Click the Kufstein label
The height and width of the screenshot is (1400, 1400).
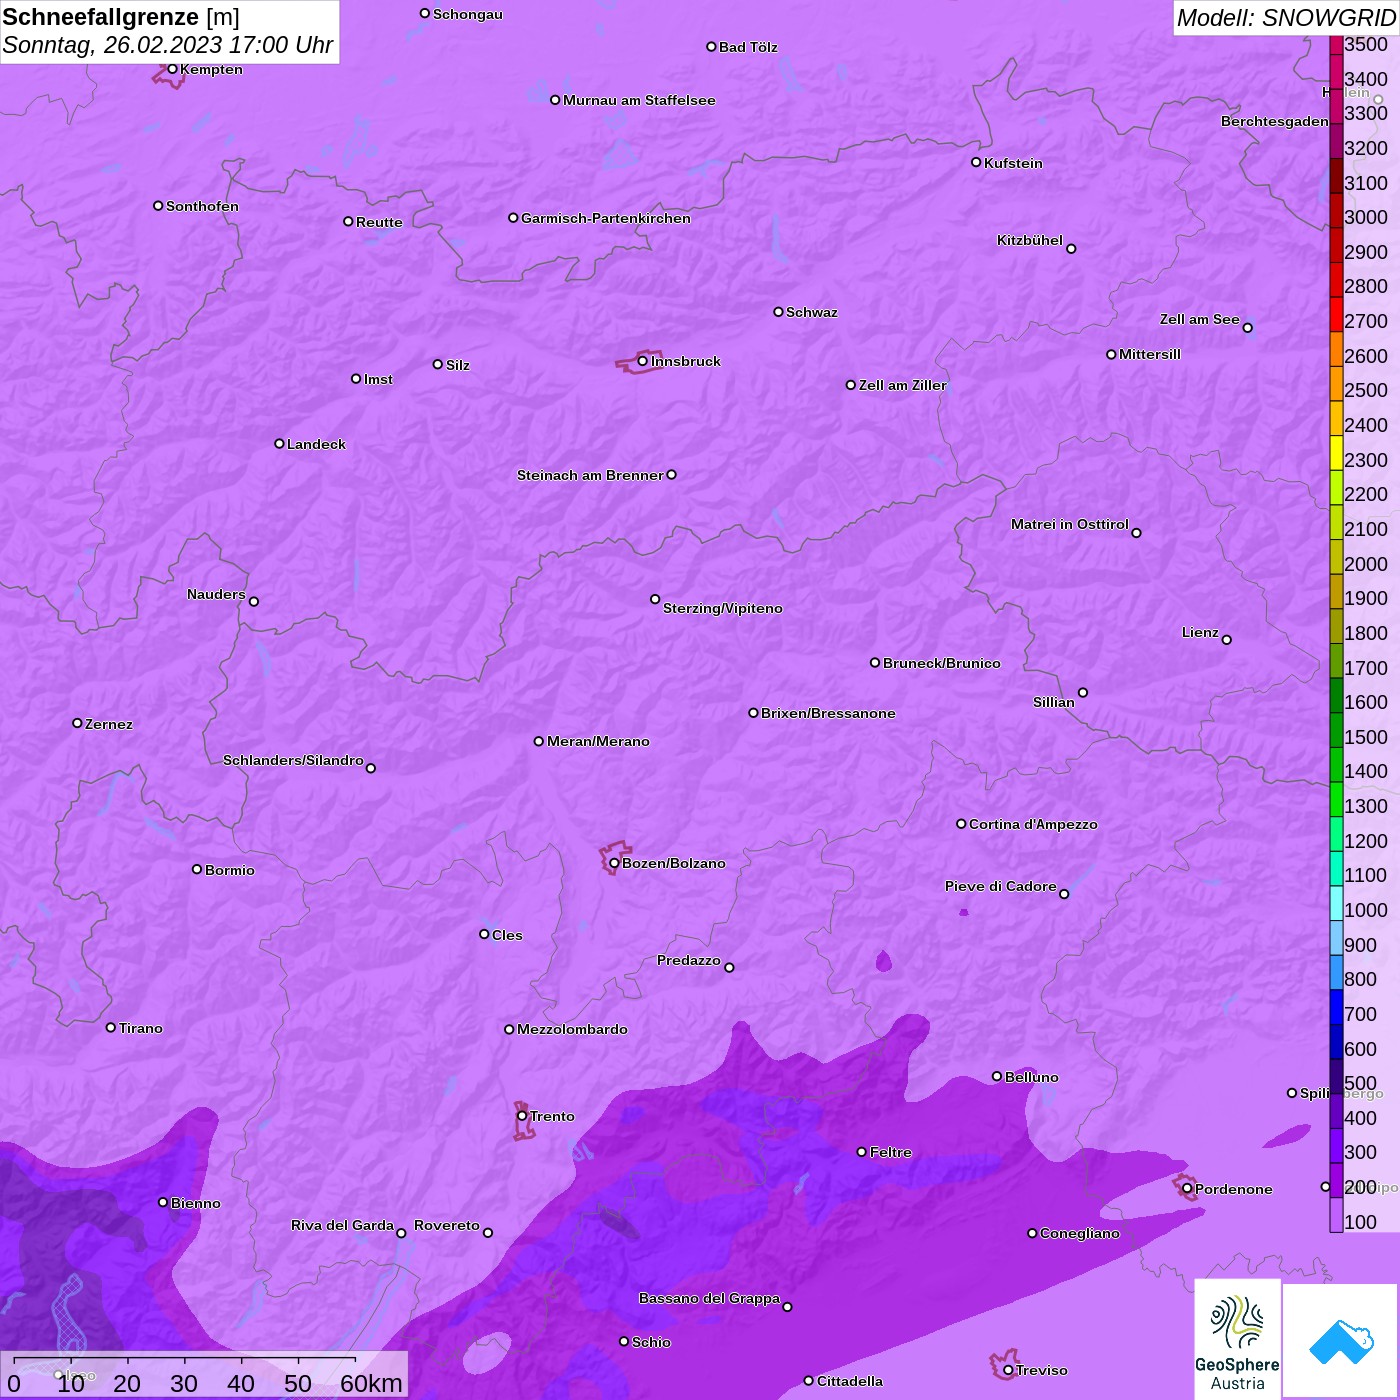coord(1013,163)
